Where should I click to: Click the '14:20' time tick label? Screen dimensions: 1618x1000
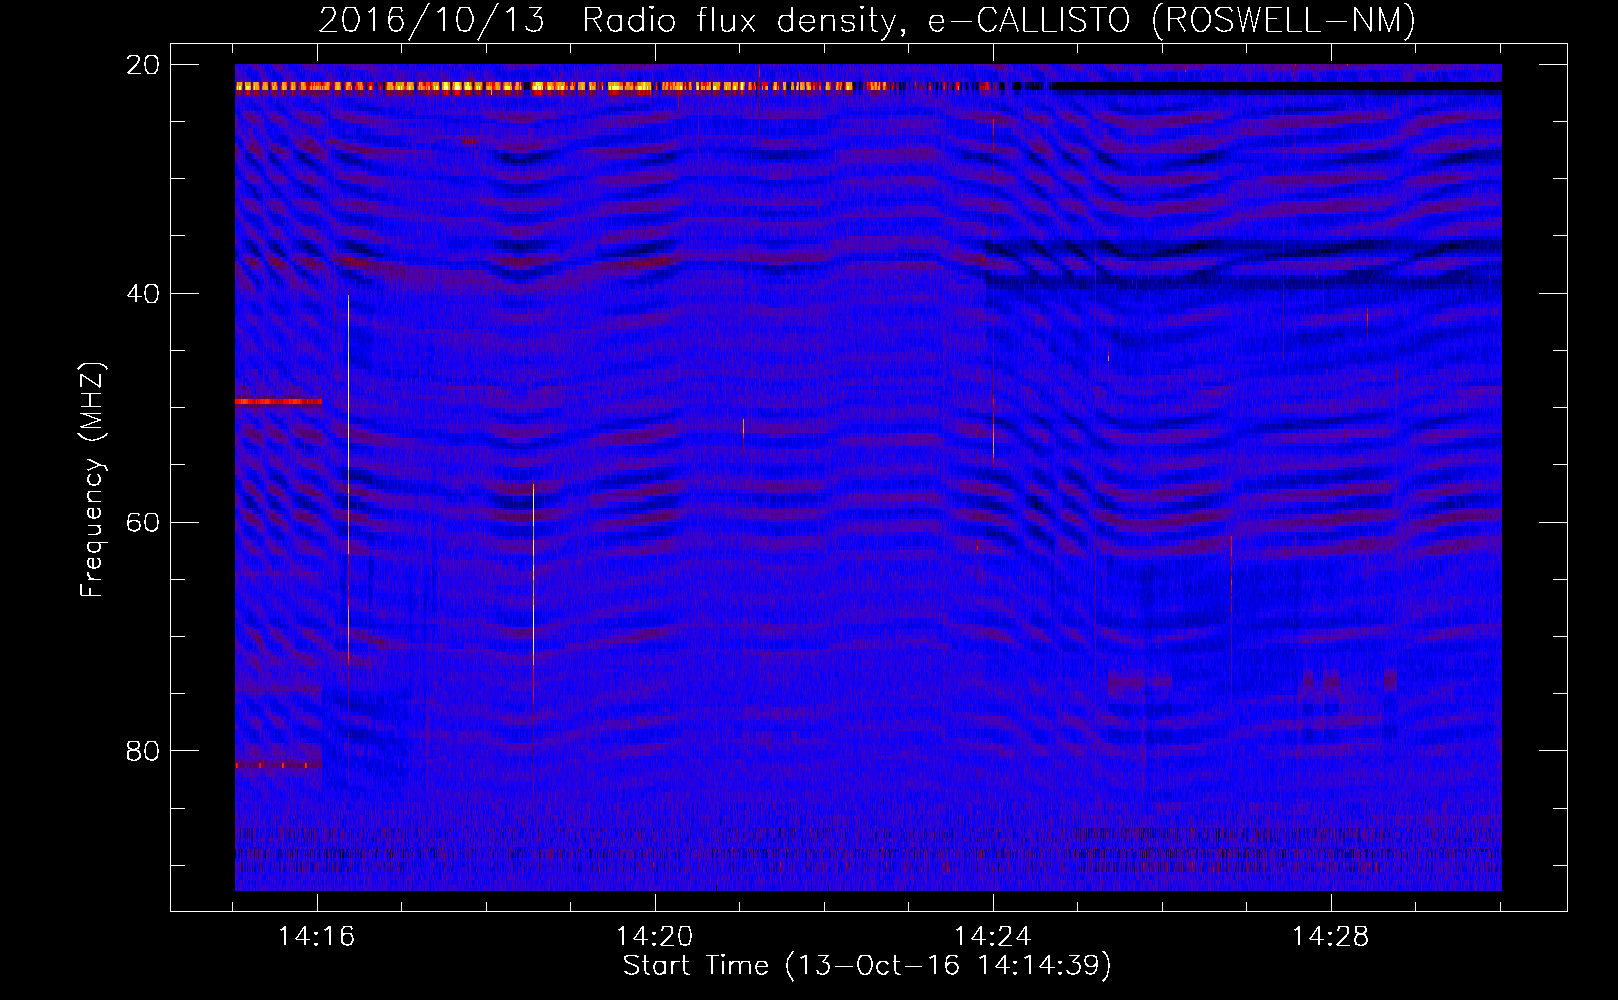coord(655,936)
